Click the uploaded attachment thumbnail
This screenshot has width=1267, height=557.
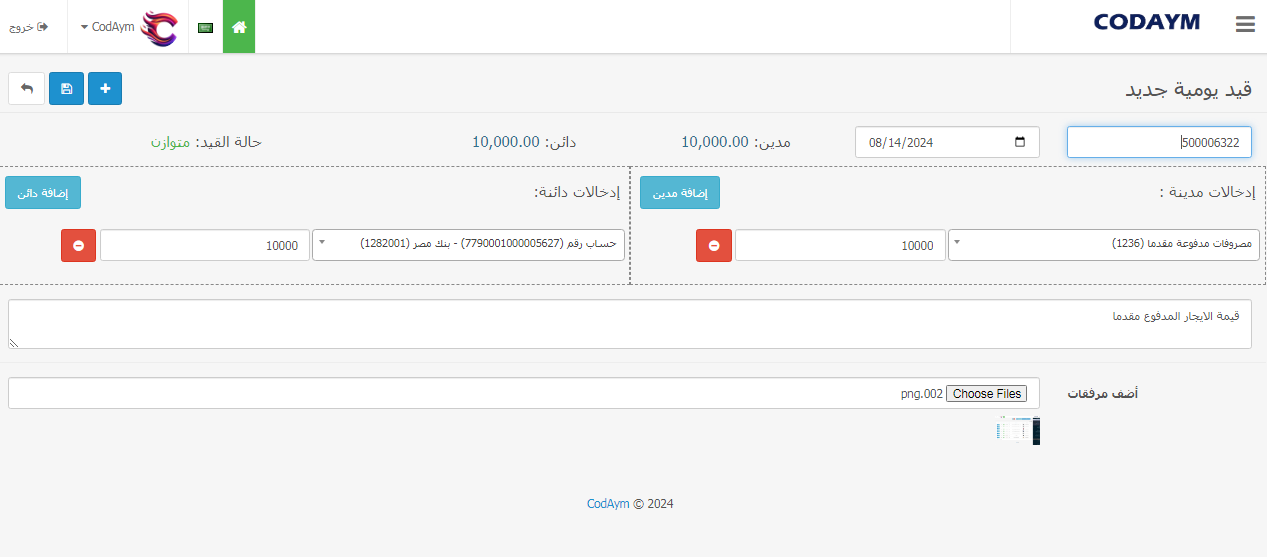(x=1017, y=430)
